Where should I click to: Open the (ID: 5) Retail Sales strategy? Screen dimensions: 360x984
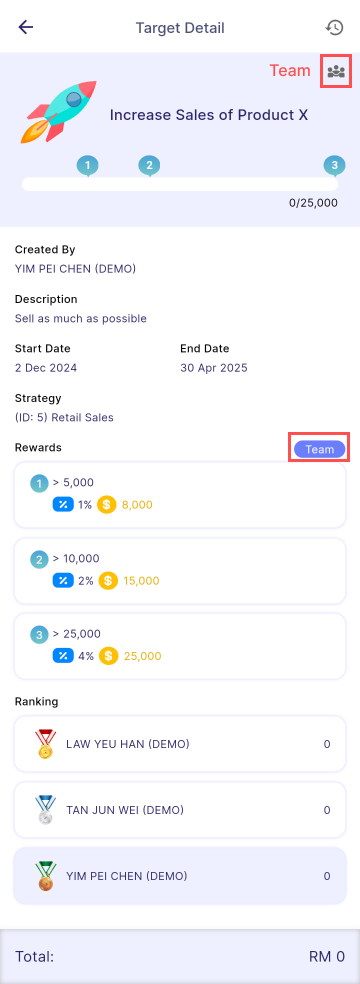[x=65, y=417]
